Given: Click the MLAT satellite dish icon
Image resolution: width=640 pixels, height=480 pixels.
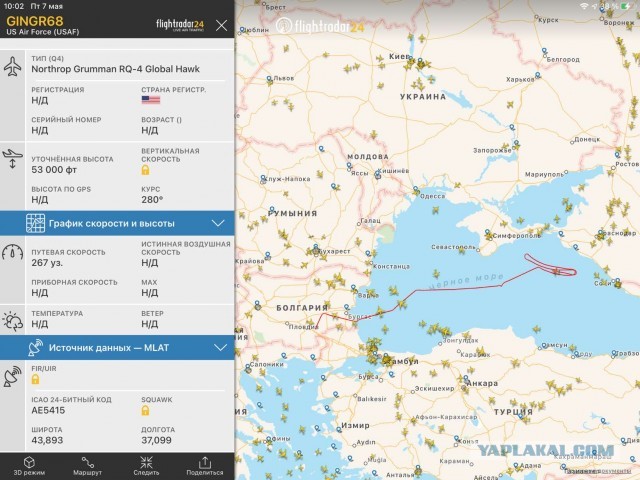Looking at the screenshot, I should (x=36, y=348).
